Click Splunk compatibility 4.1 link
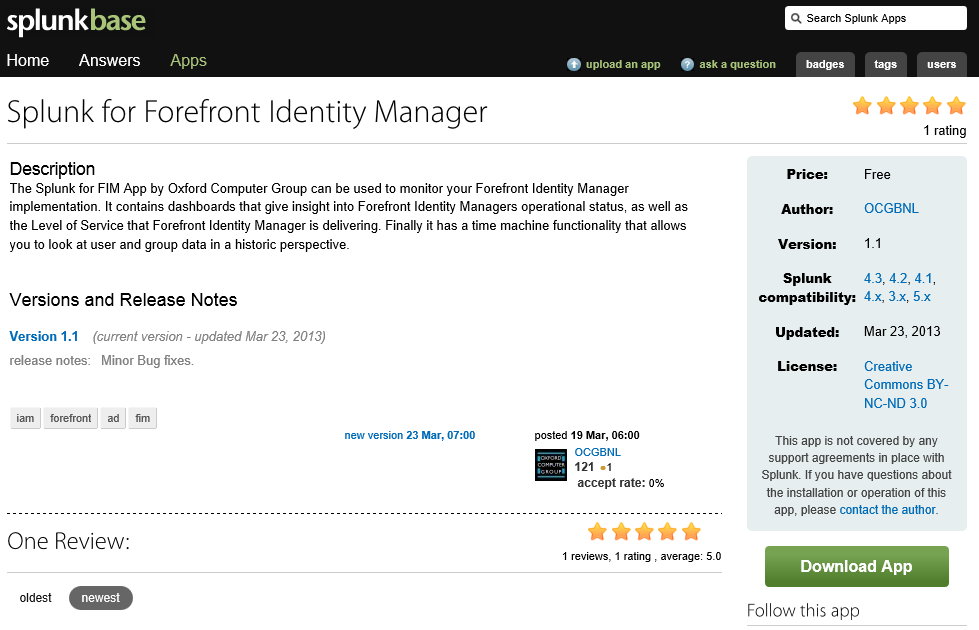Viewport: 979px width, 630px height. (923, 278)
